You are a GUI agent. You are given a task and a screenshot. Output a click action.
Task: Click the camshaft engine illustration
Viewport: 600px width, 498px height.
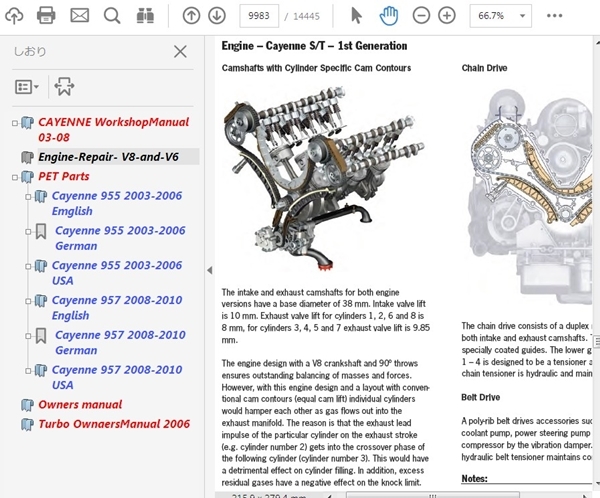coord(324,178)
